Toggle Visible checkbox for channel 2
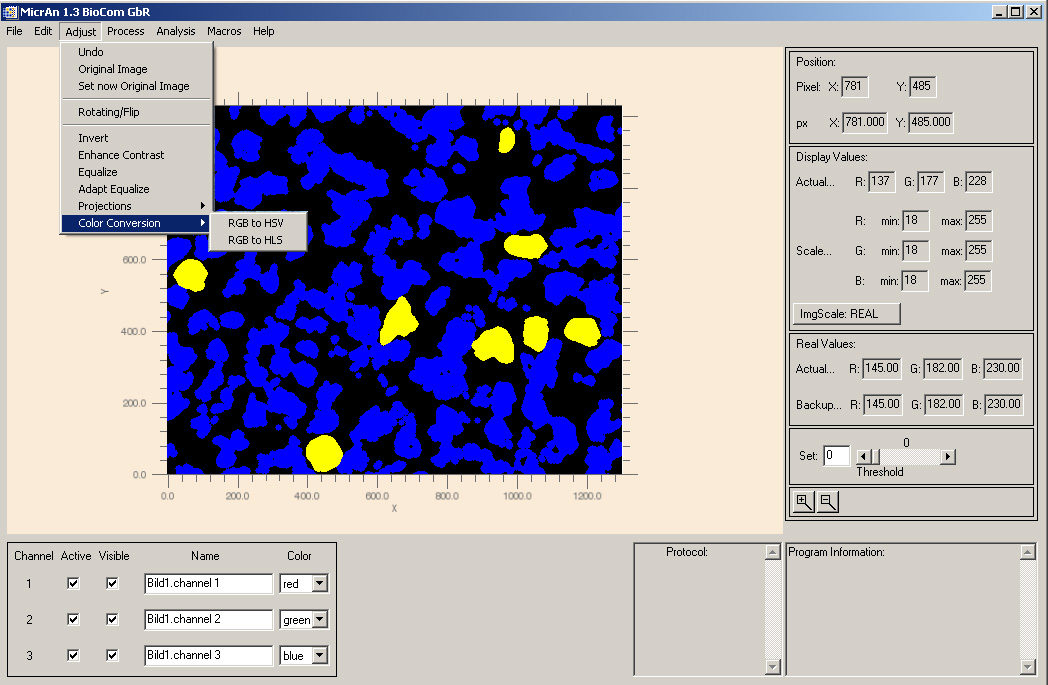The width and height of the screenshot is (1048, 685). click(113, 620)
